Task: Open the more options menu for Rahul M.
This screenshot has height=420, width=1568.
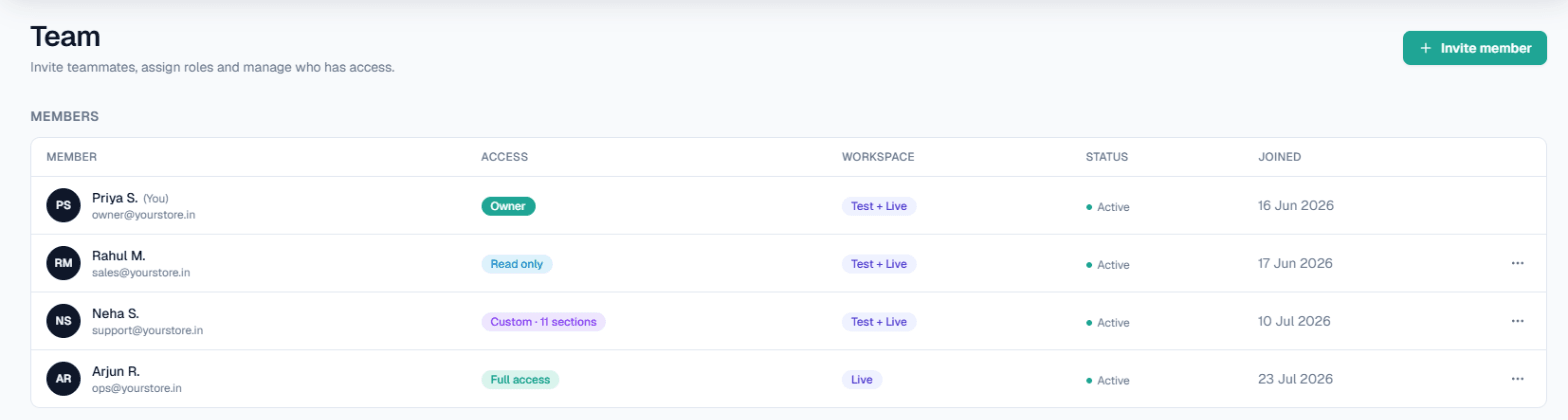Action: click(x=1517, y=263)
